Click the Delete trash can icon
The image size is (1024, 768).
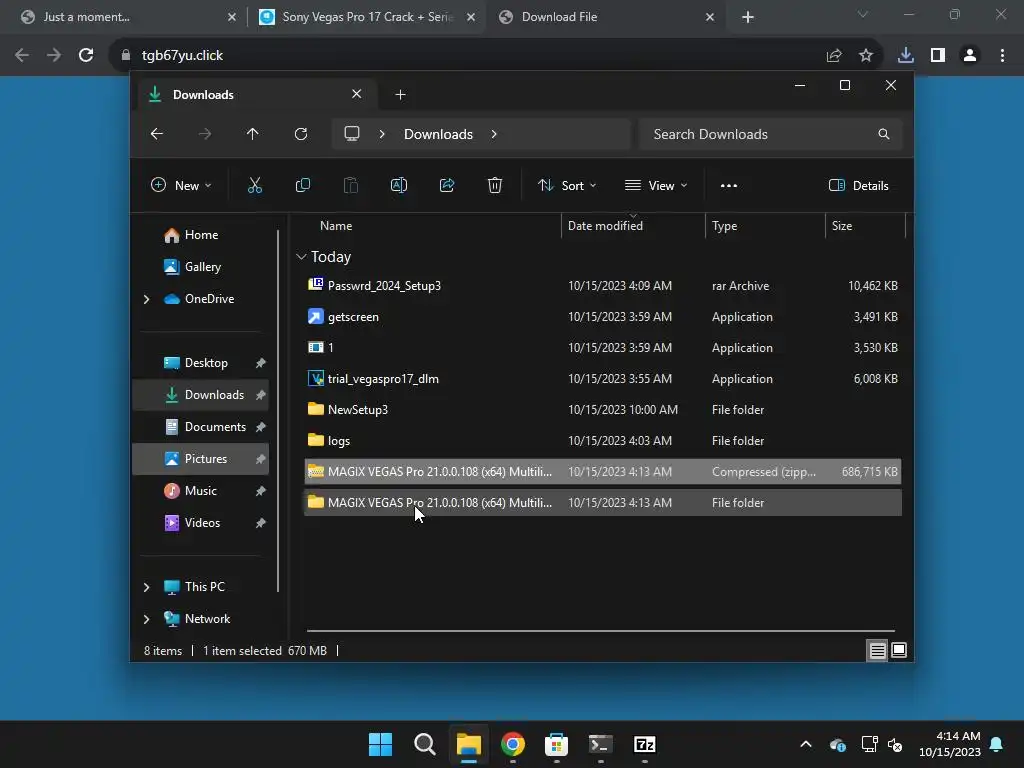click(494, 185)
